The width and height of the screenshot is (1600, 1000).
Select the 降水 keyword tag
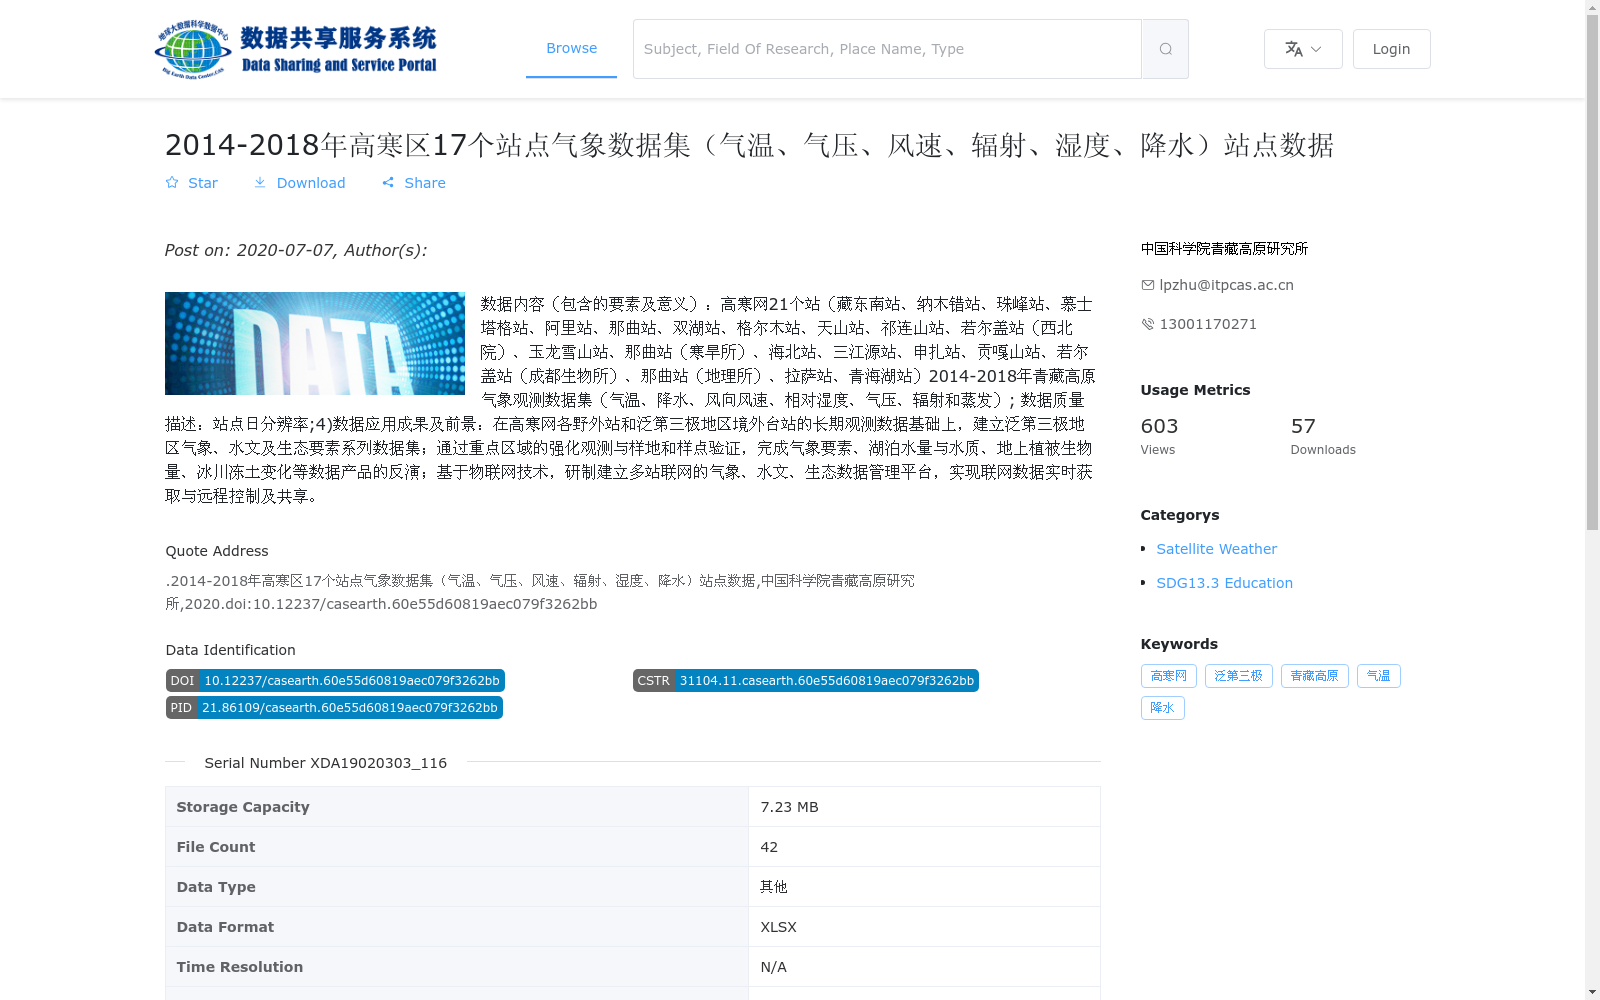pyautogui.click(x=1162, y=707)
